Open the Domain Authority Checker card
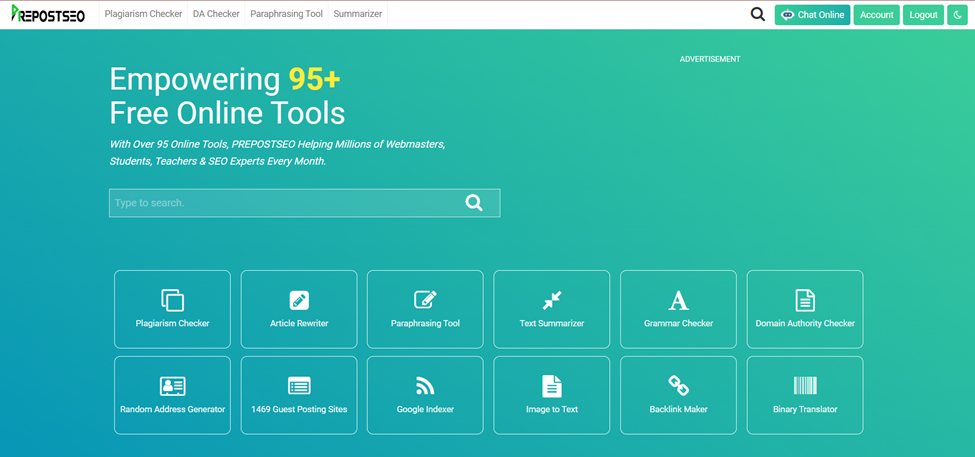 point(805,309)
